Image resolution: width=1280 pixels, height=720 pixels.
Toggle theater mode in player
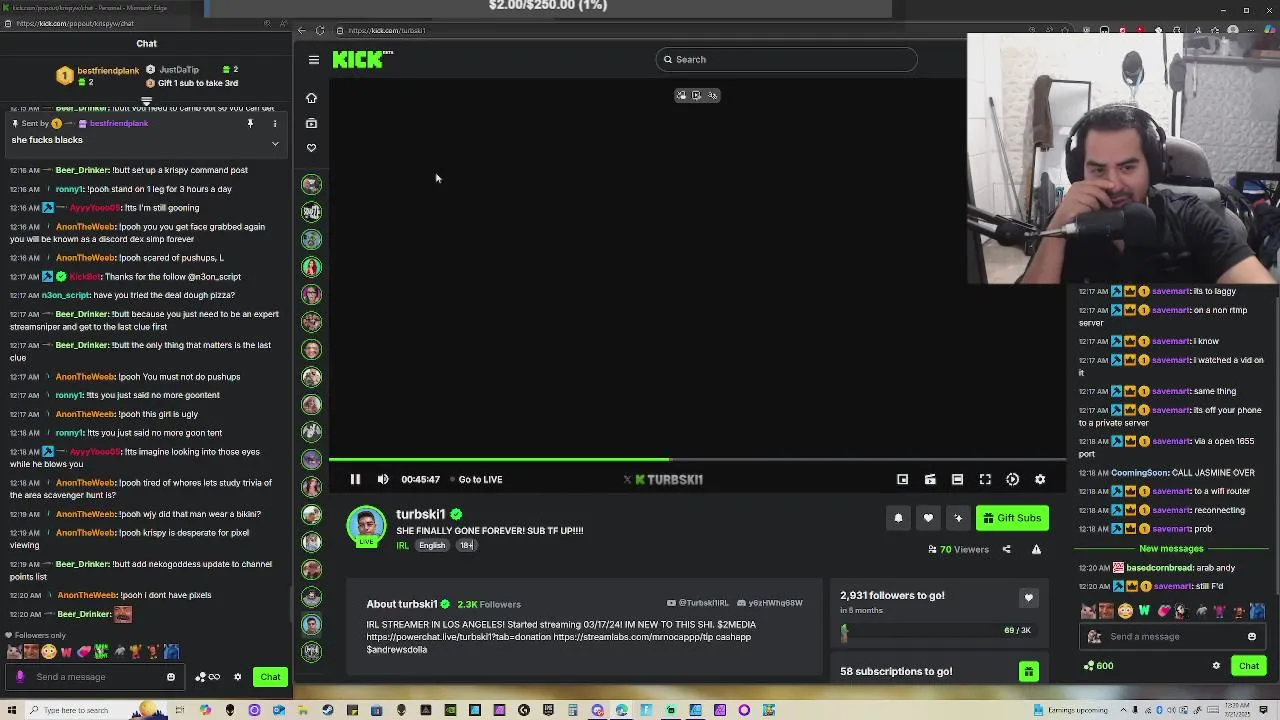pyautogui.click(x=957, y=479)
